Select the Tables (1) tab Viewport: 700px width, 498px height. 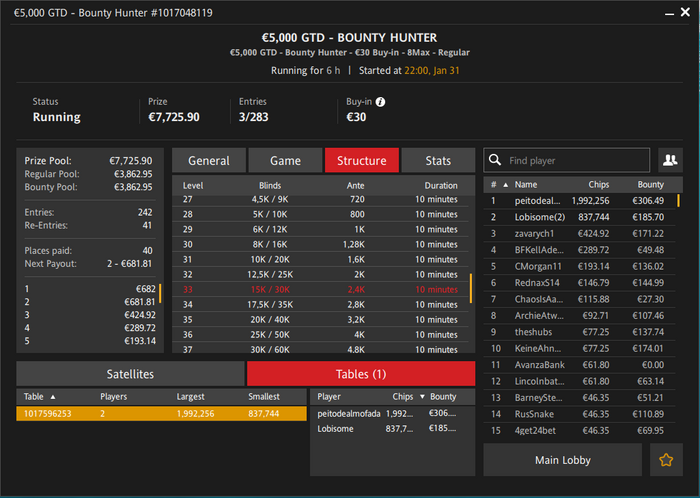pos(361,374)
